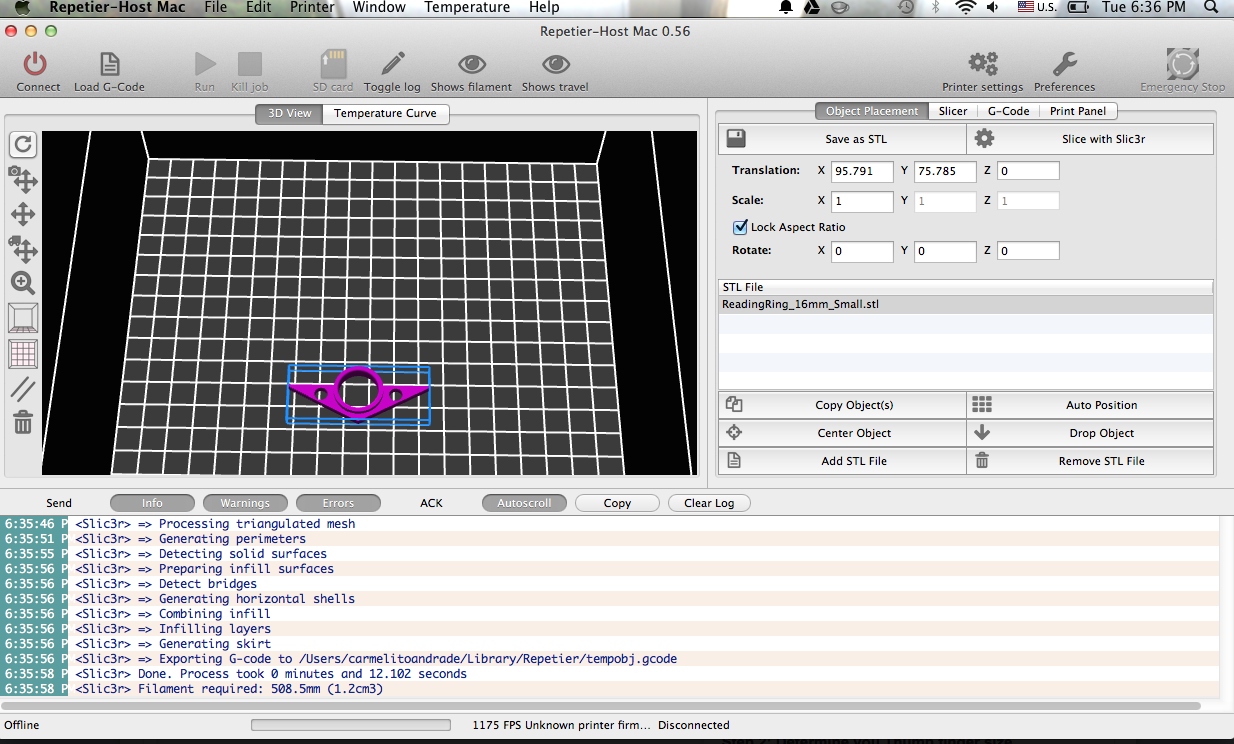Click the Connect power icon
This screenshot has width=1234, height=744.
click(x=36, y=65)
